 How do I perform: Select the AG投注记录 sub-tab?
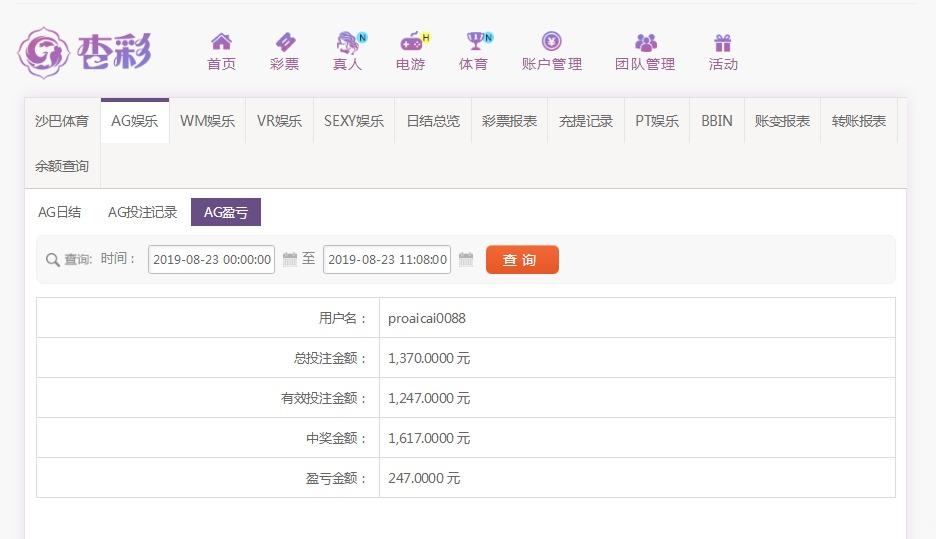142,212
